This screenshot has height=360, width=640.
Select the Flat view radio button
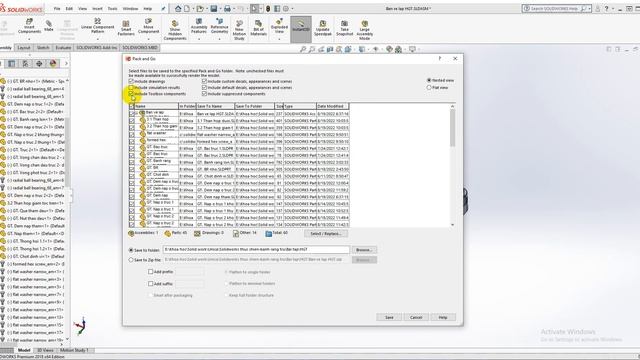[429, 87]
